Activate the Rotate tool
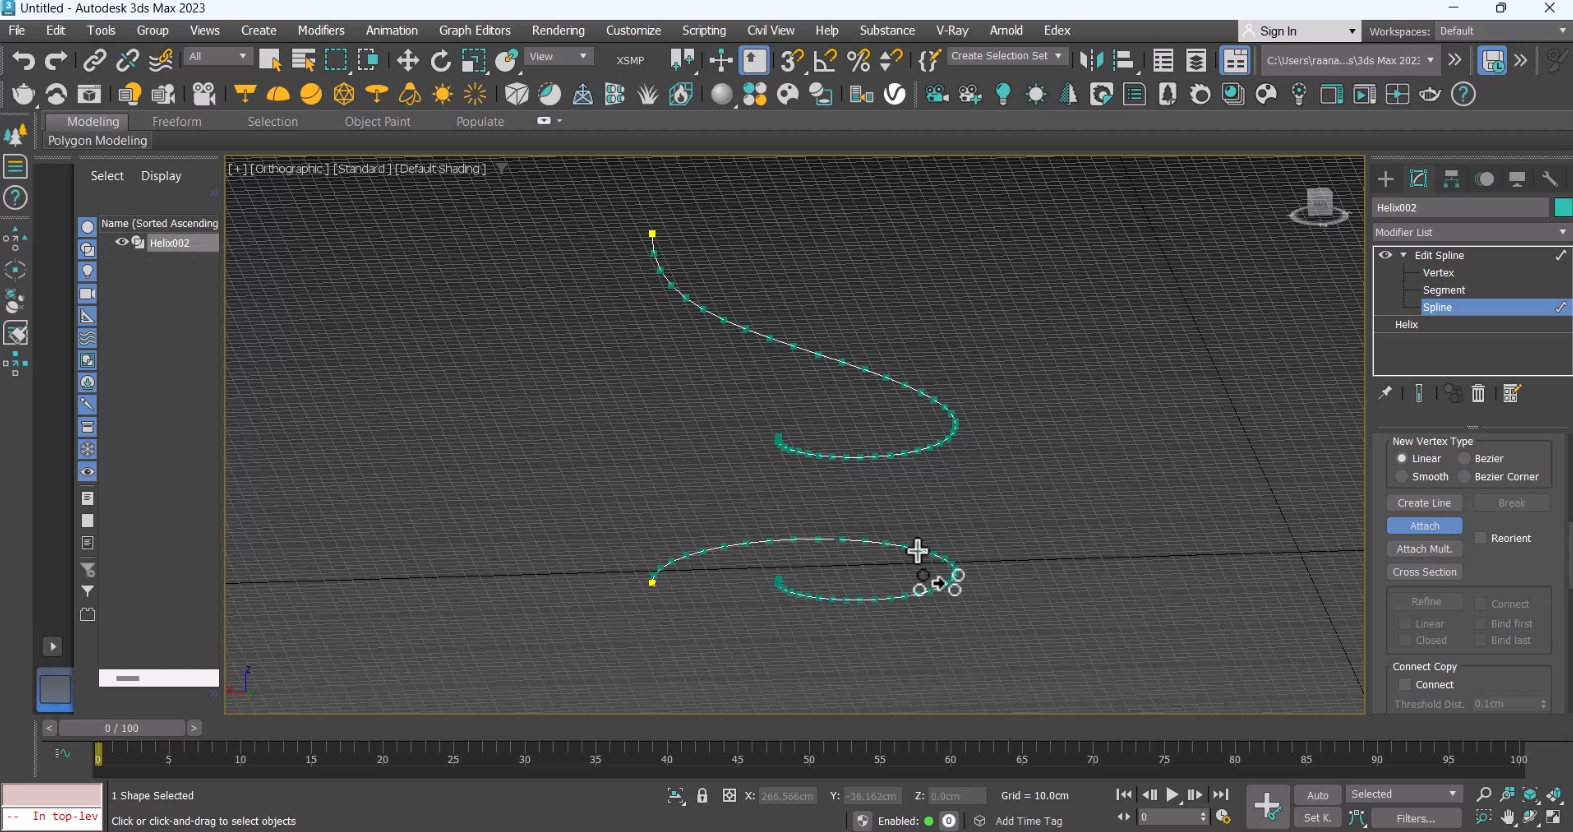This screenshot has width=1573, height=832. (440, 61)
